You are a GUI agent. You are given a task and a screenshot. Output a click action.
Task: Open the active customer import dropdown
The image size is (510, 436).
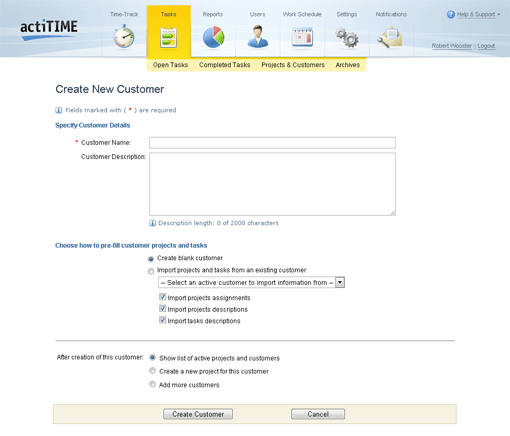(251, 283)
